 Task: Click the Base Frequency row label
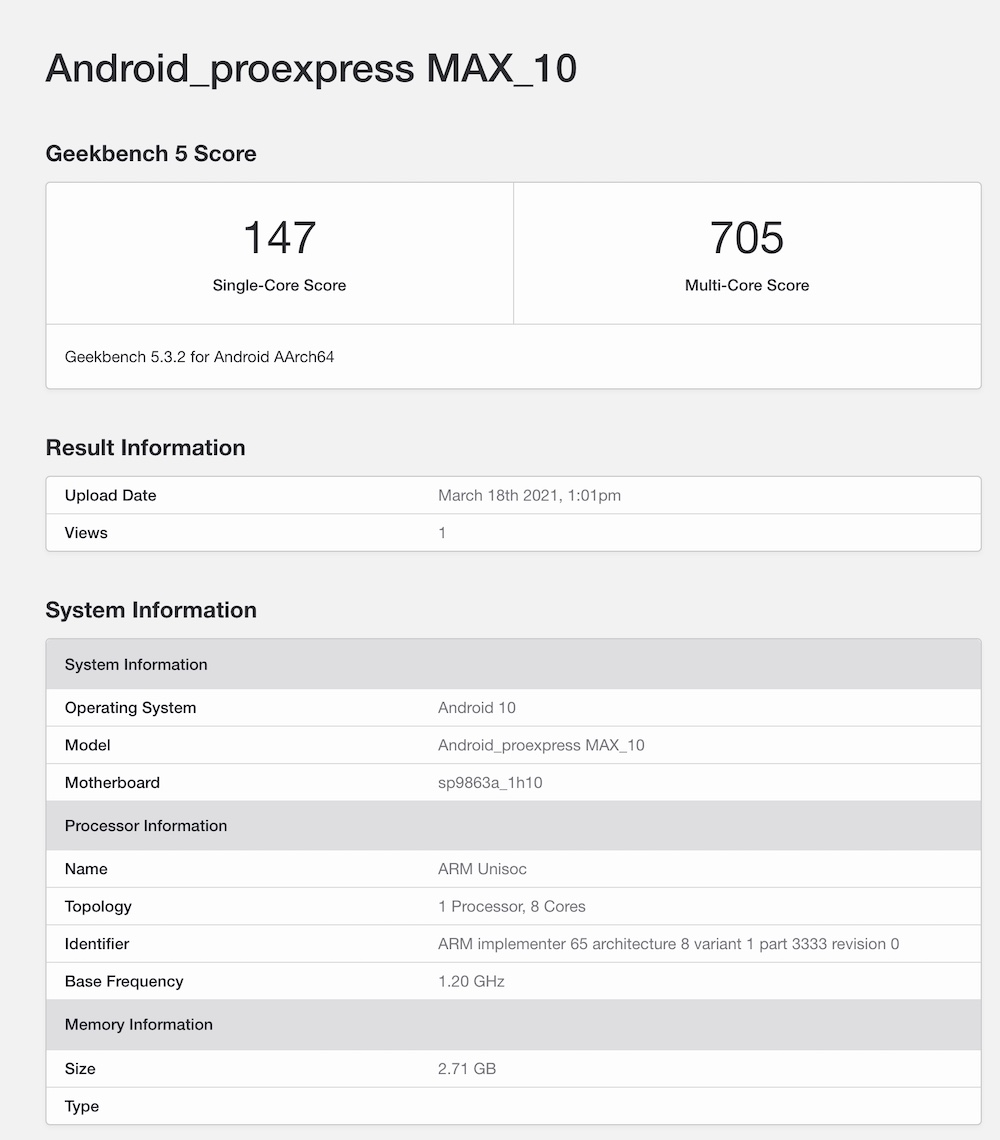(124, 982)
